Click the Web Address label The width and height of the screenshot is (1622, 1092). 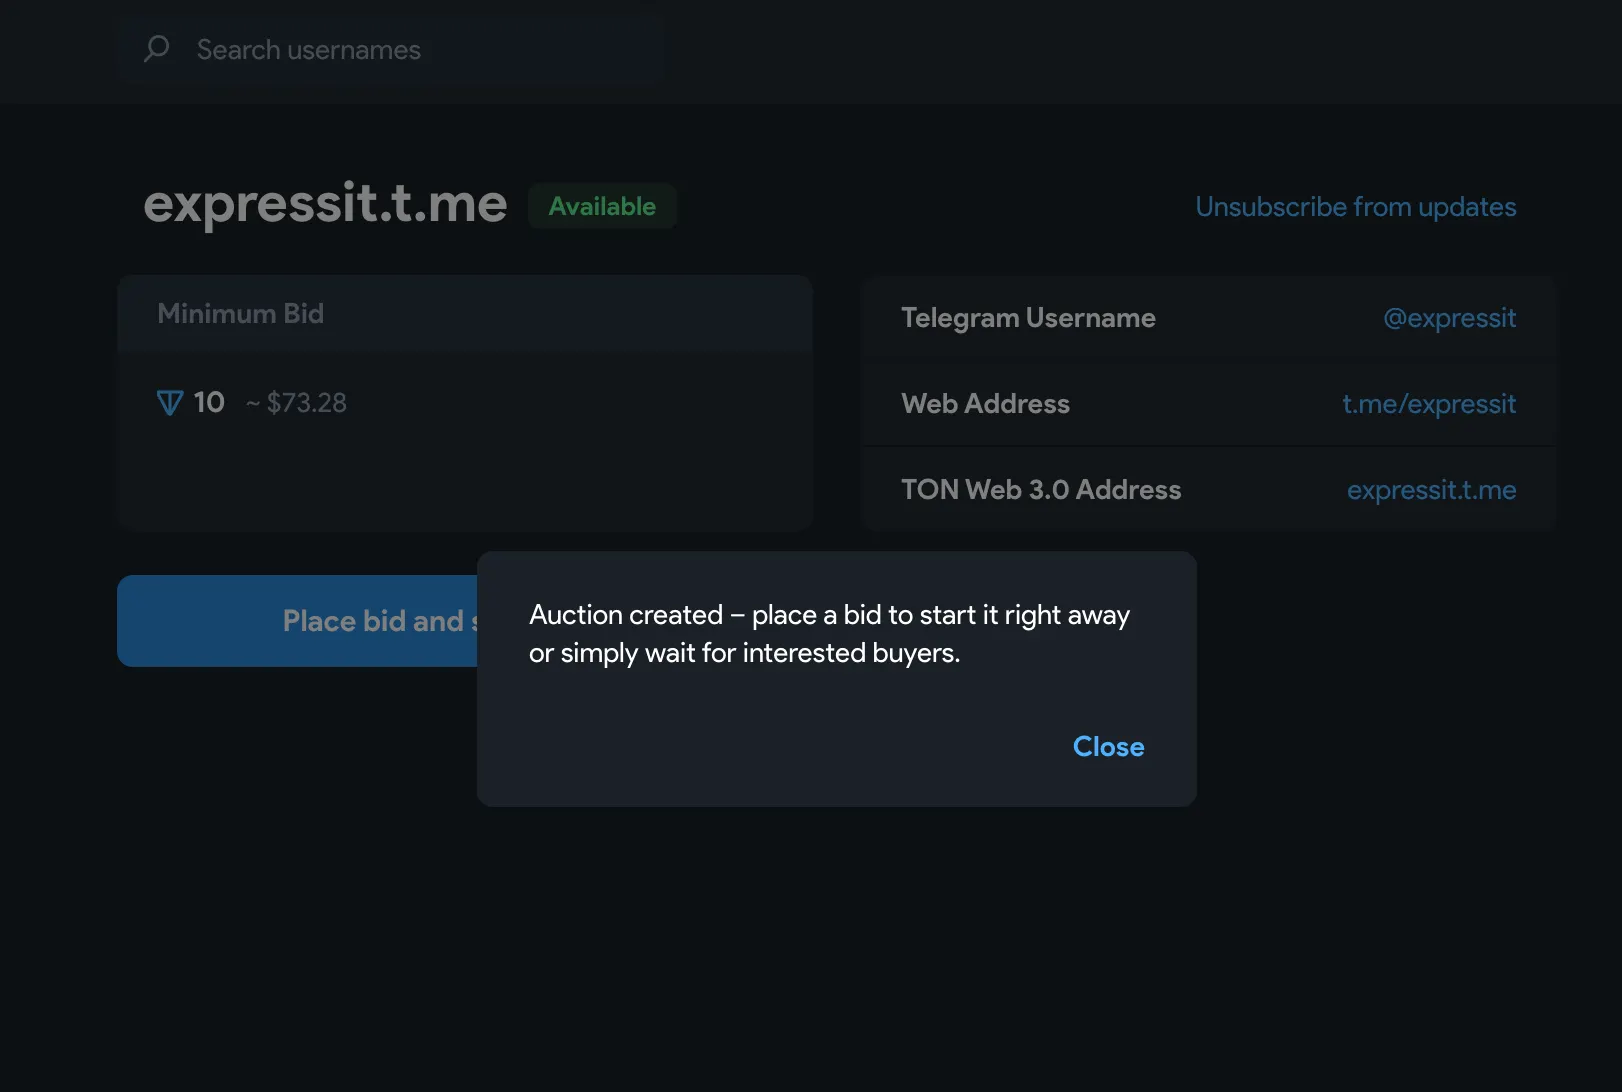point(985,404)
